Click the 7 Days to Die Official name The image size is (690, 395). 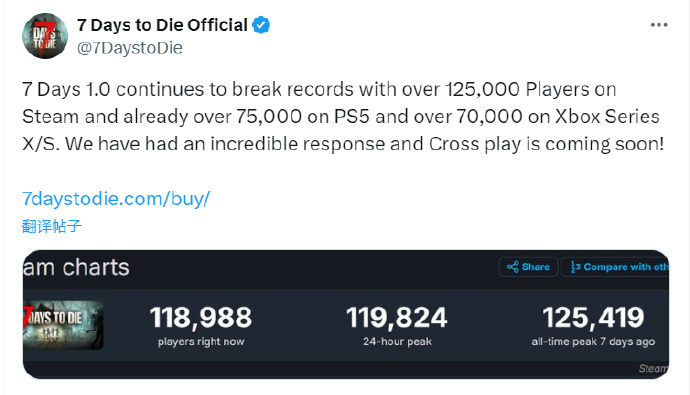click(162, 25)
